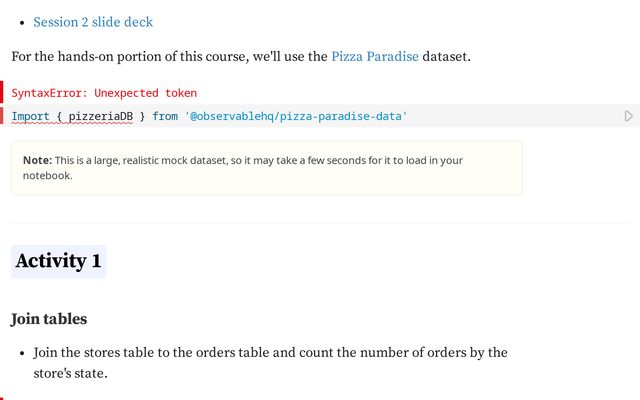Click the Activity 1 heading
The image size is (640, 400).
58,261
